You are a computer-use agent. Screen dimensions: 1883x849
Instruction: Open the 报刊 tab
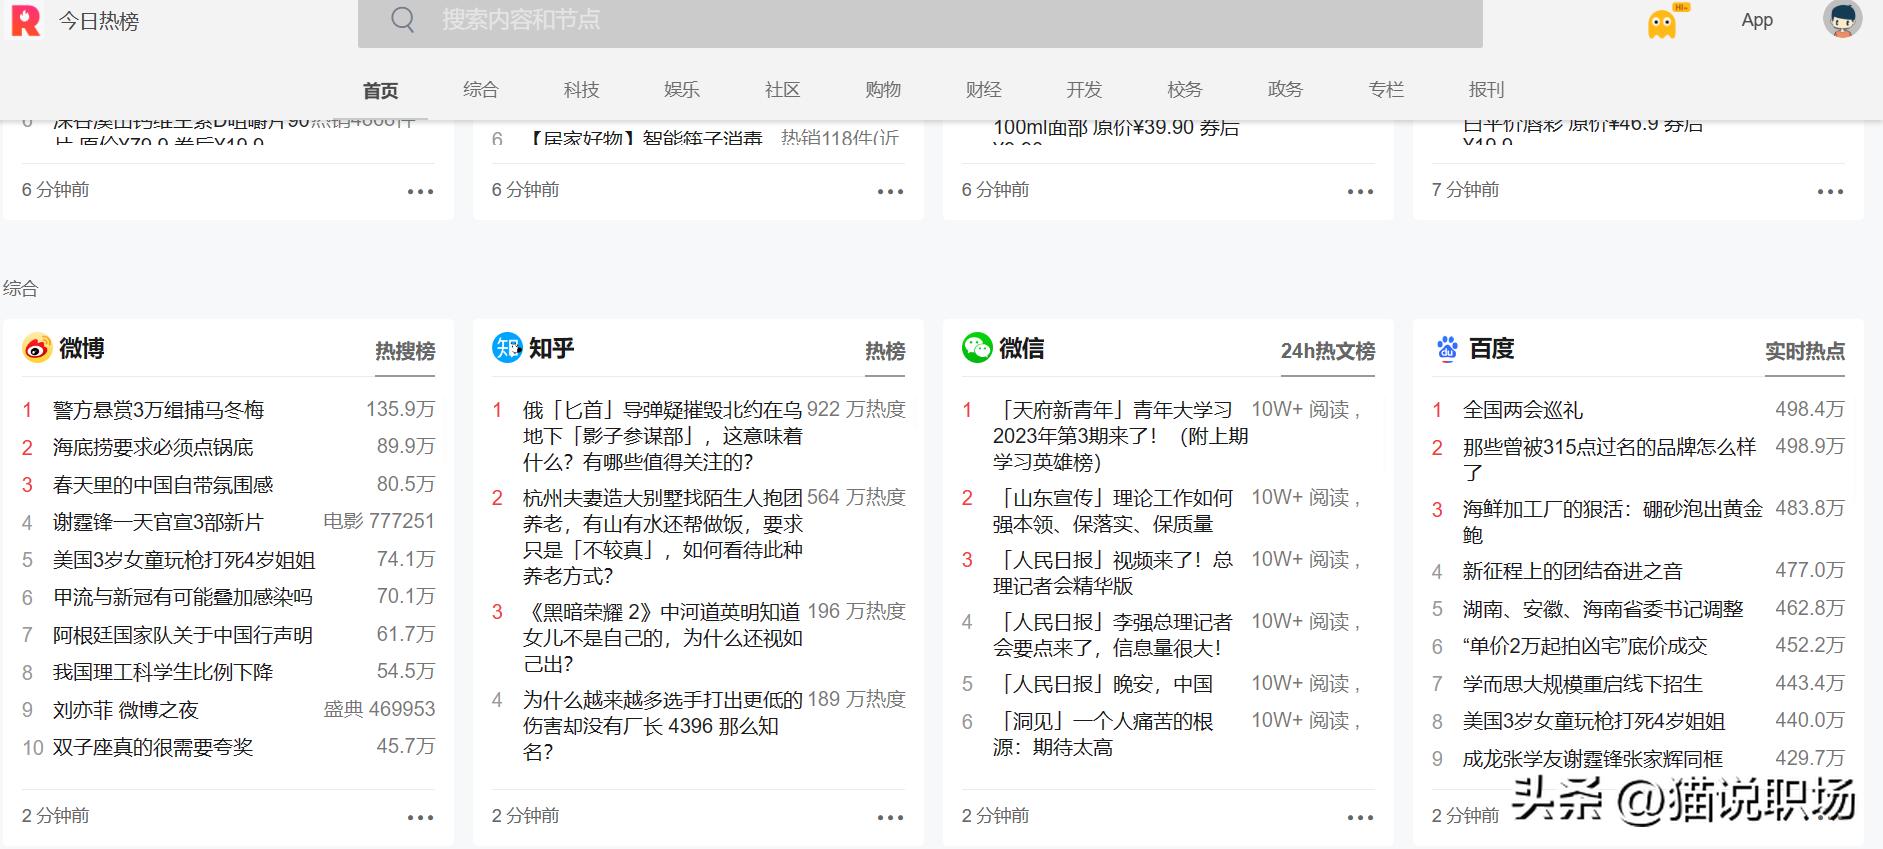[x=1487, y=90]
